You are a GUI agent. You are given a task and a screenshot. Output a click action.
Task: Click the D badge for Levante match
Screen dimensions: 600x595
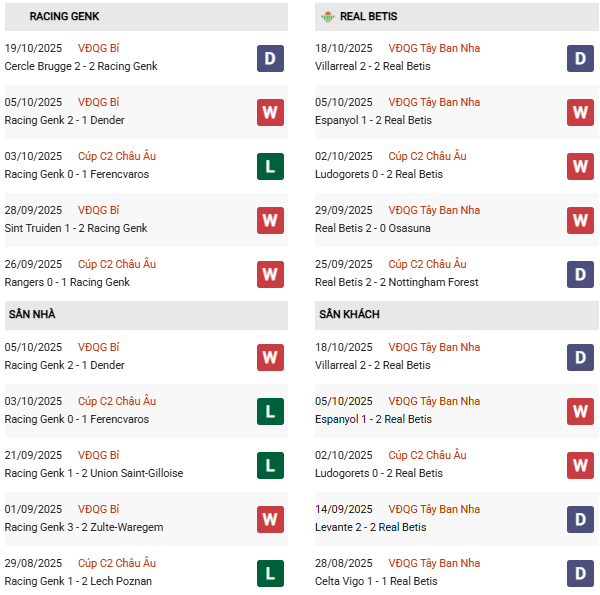click(x=581, y=519)
